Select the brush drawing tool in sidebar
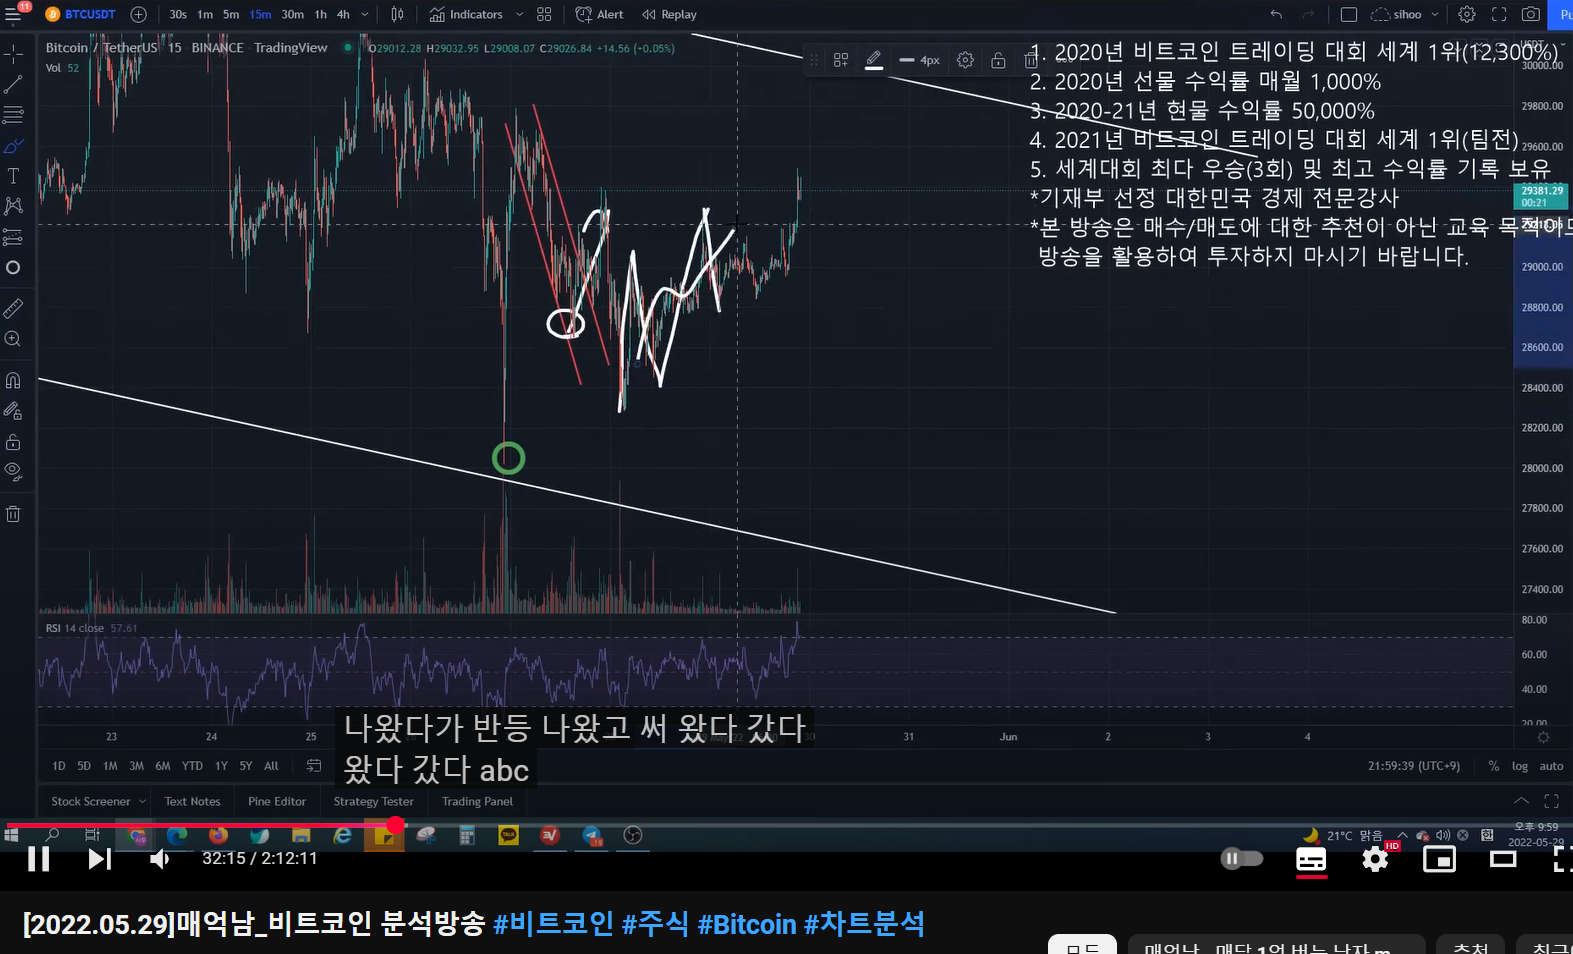1573x954 pixels. (x=13, y=146)
